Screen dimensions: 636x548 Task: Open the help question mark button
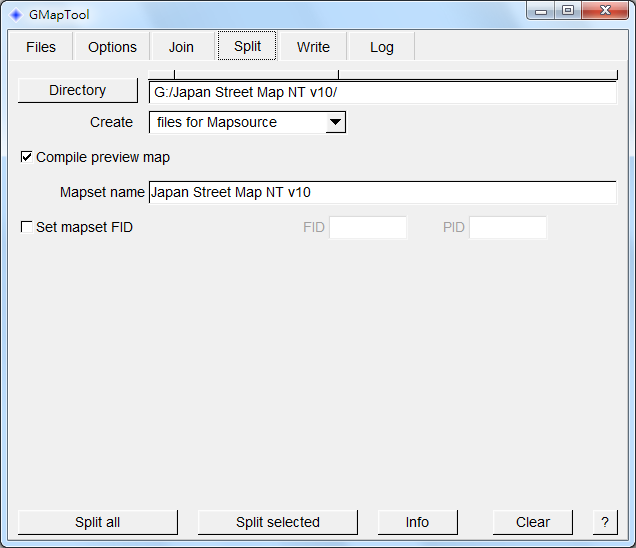pyautogui.click(x=605, y=522)
